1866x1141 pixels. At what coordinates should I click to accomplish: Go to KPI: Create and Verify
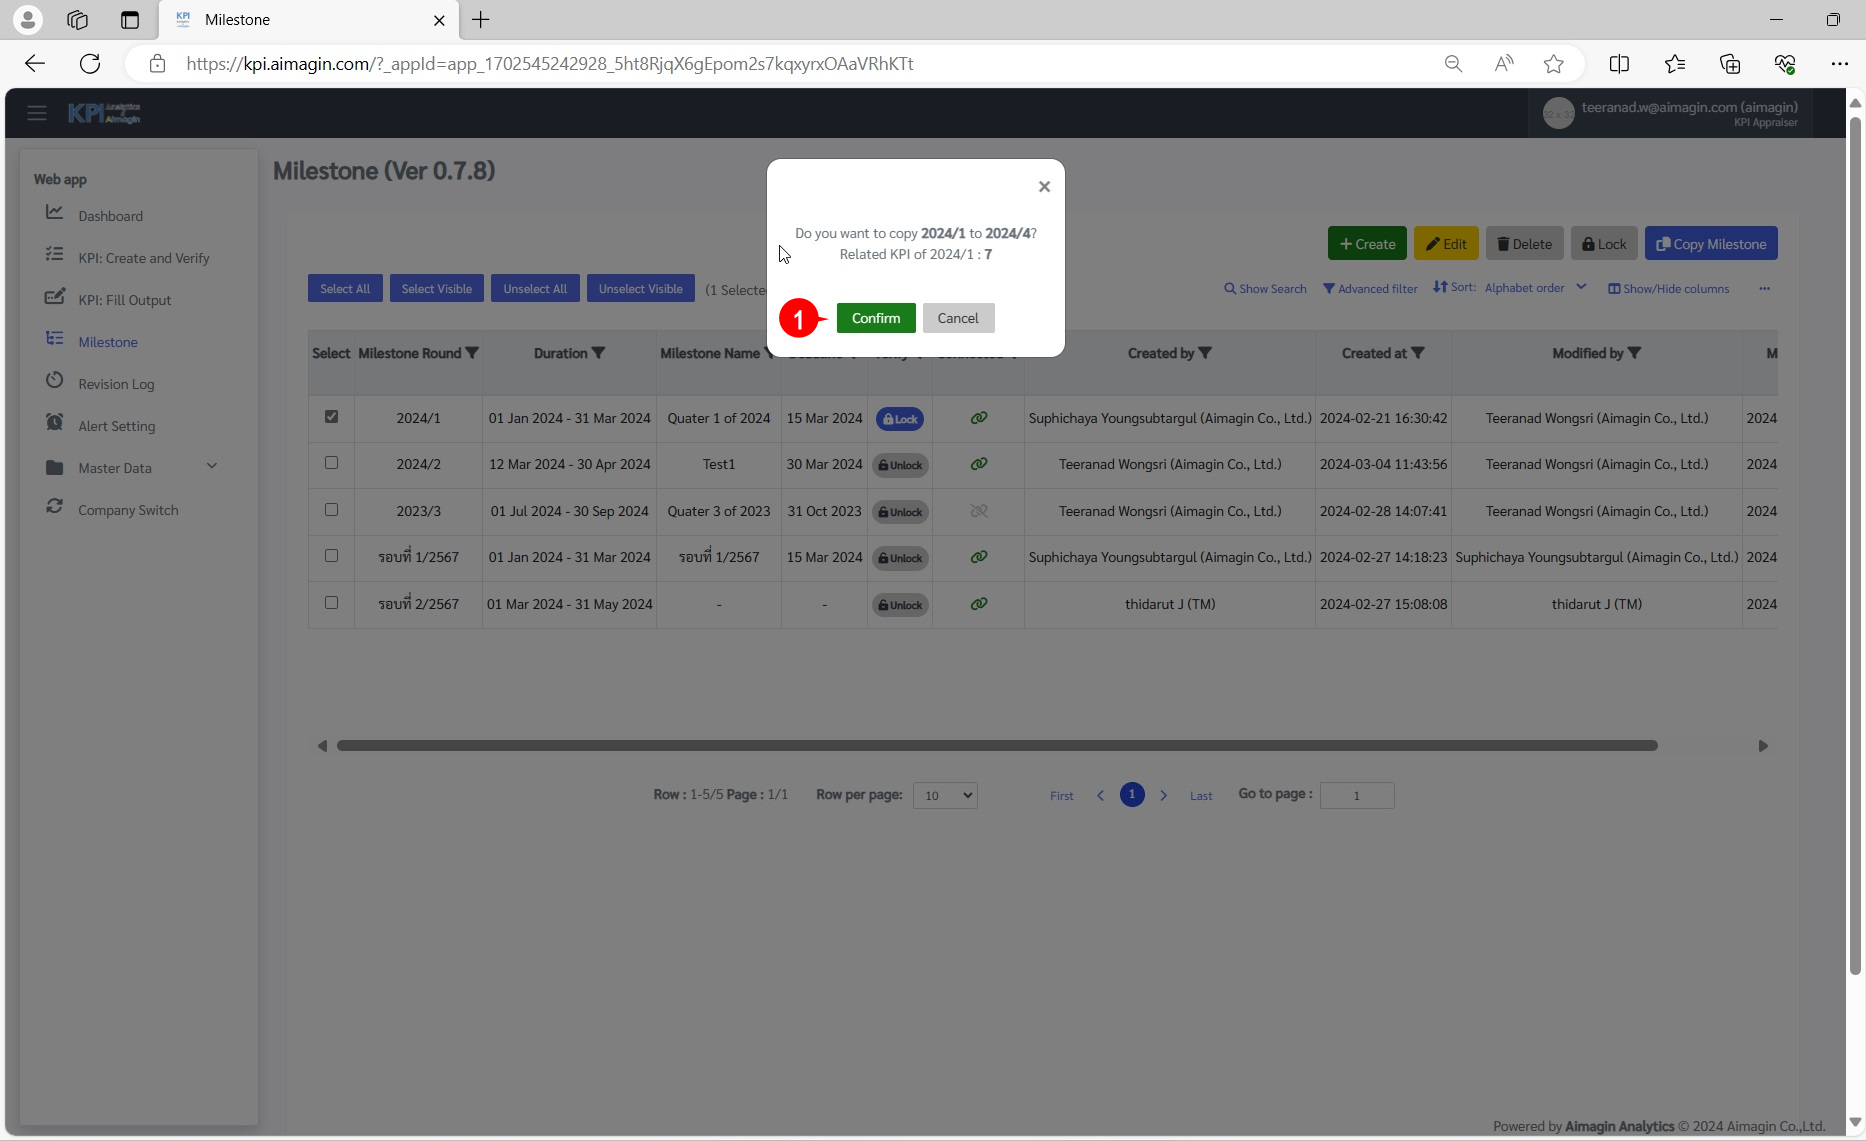pyautogui.click(x=143, y=258)
